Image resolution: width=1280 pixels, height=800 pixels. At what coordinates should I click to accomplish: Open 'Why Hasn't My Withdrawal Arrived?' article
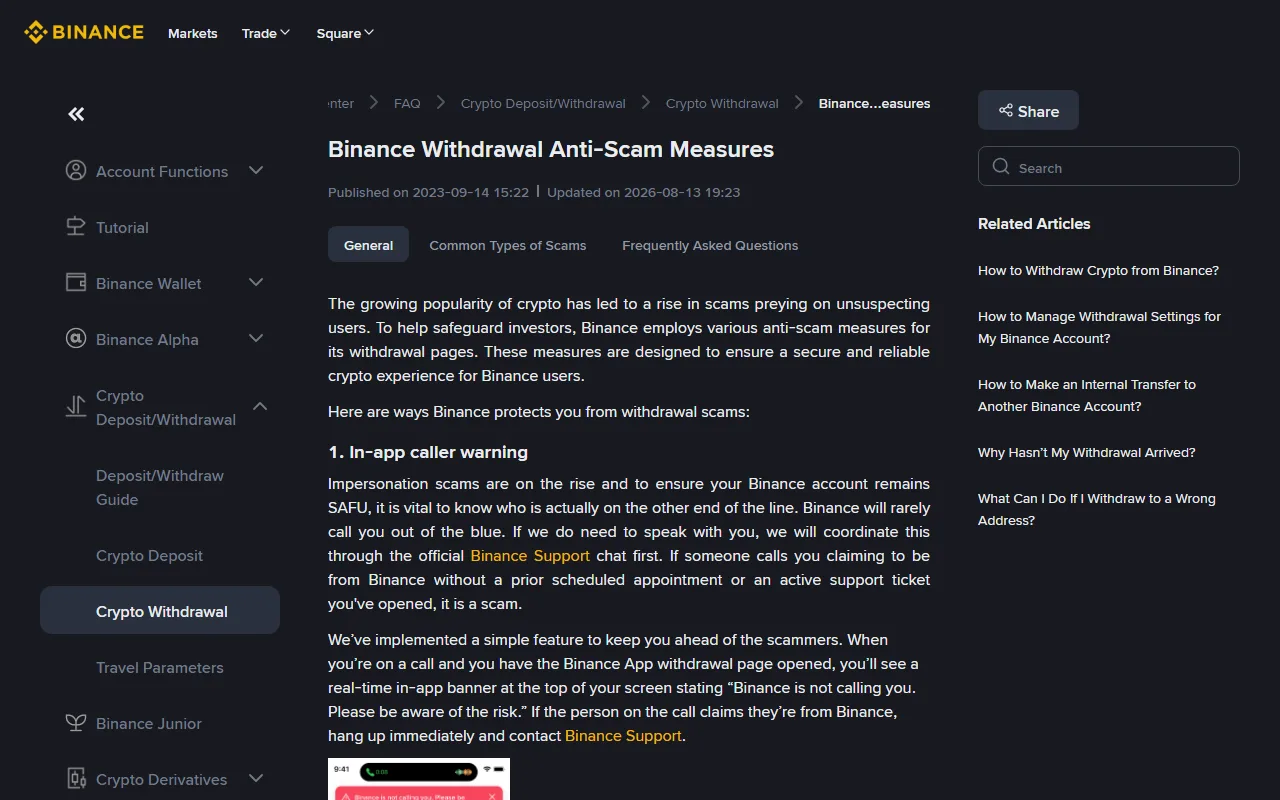pos(1087,453)
